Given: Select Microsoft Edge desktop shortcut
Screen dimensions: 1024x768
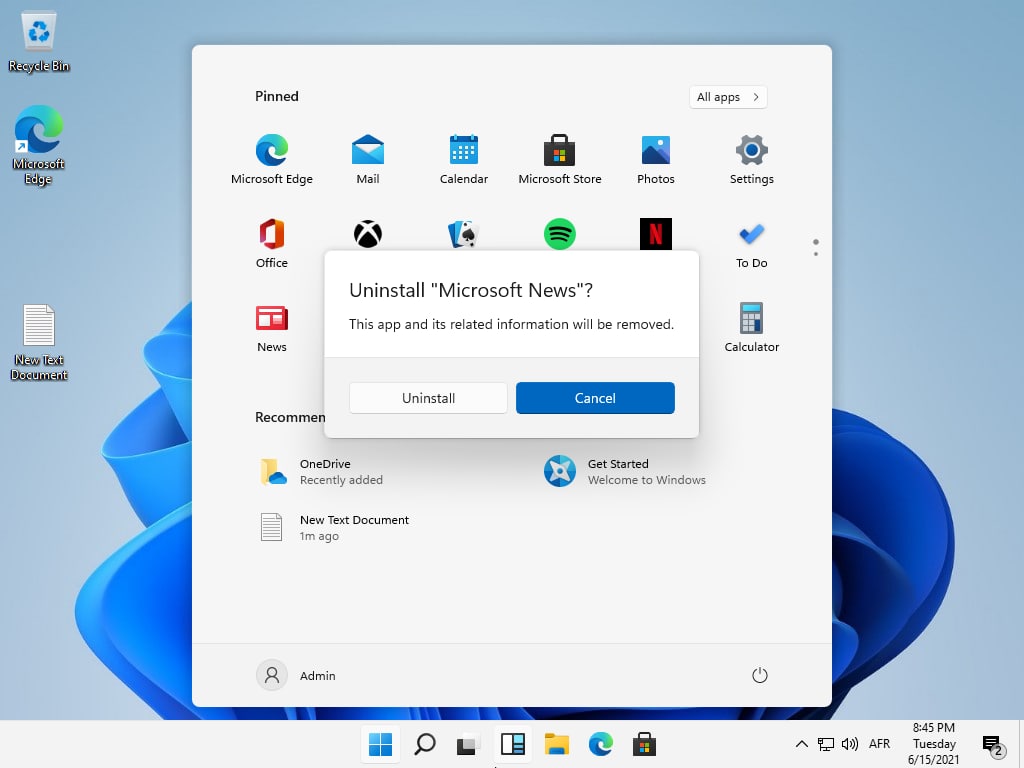Looking at the screenshot, I should (x=39, y=145).
